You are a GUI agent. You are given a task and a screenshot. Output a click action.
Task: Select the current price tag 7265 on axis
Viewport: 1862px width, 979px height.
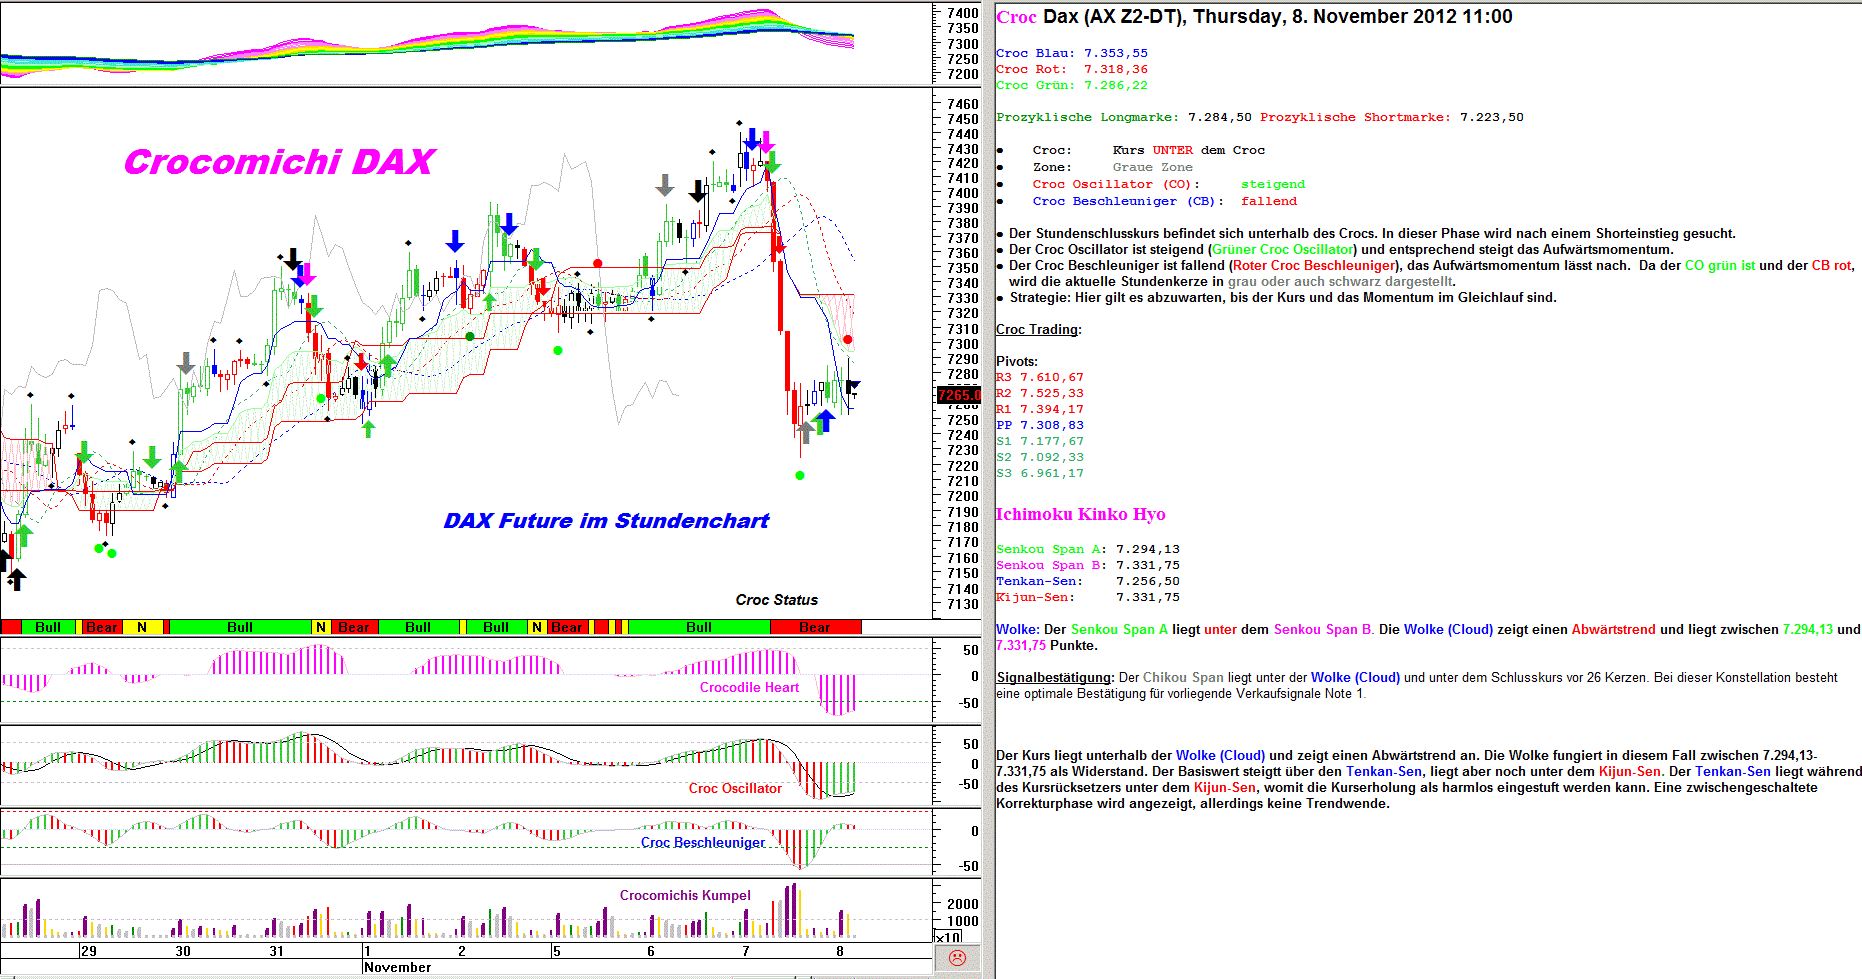(x=958, y=395)
